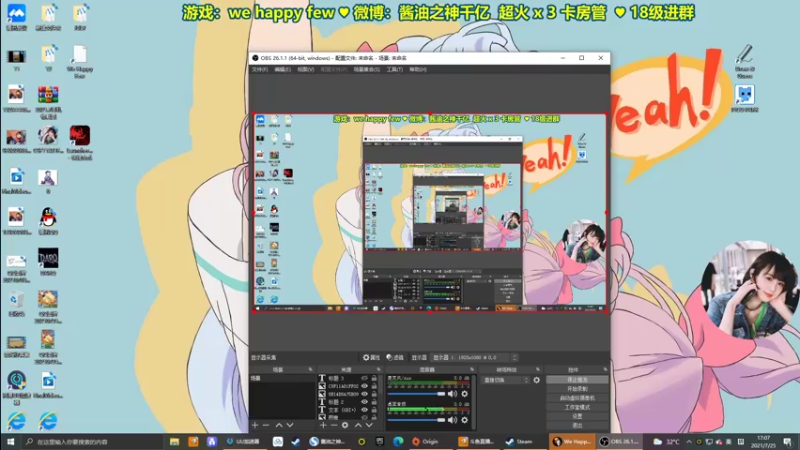
Task: Toggle visibility of 标题 2 source
Action: (x=364, y=402)
